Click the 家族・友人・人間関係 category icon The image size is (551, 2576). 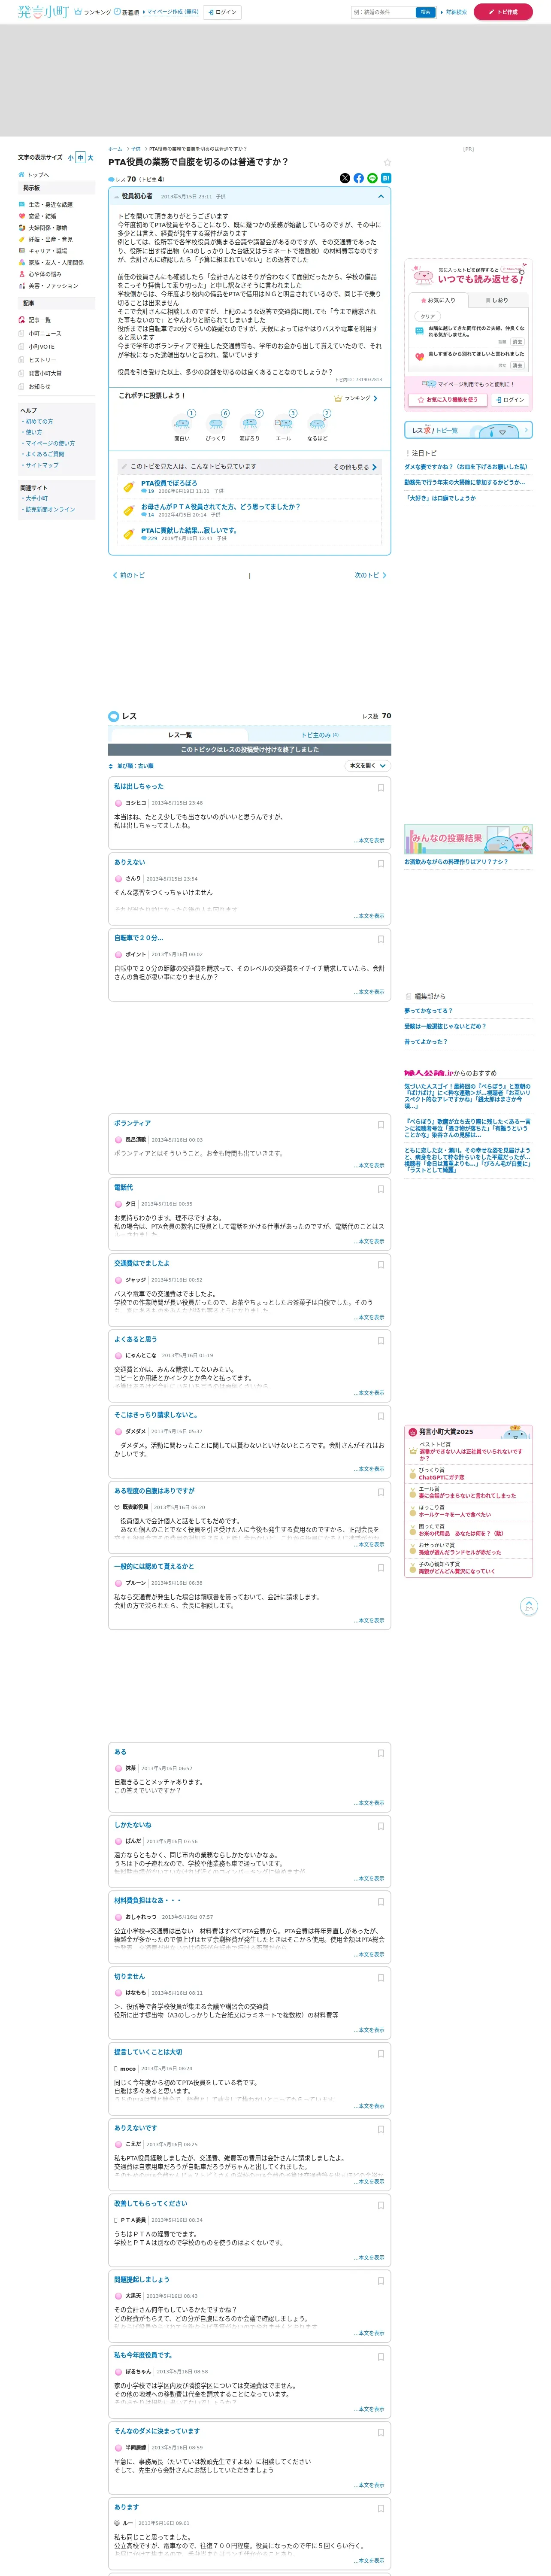[x=22, y=263]
